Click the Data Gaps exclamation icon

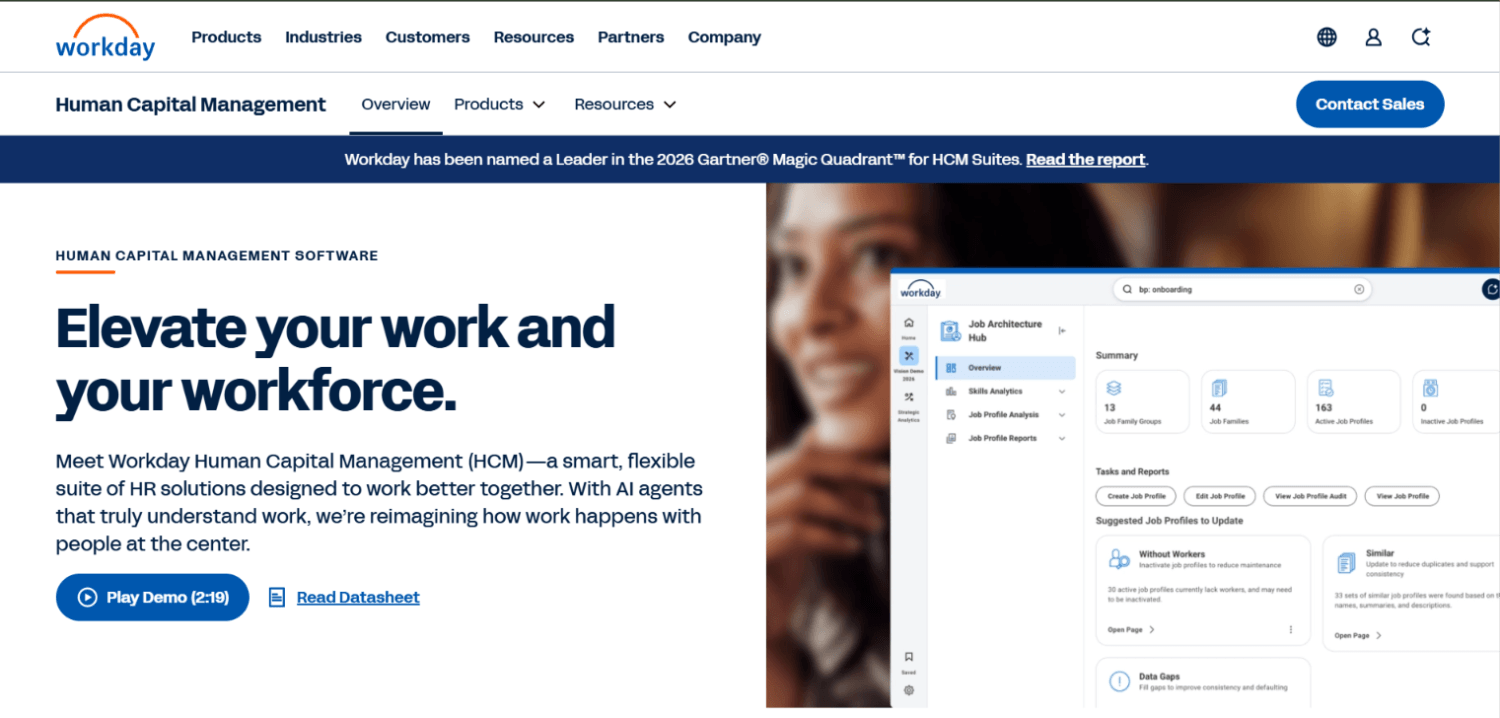[1119, 683]
